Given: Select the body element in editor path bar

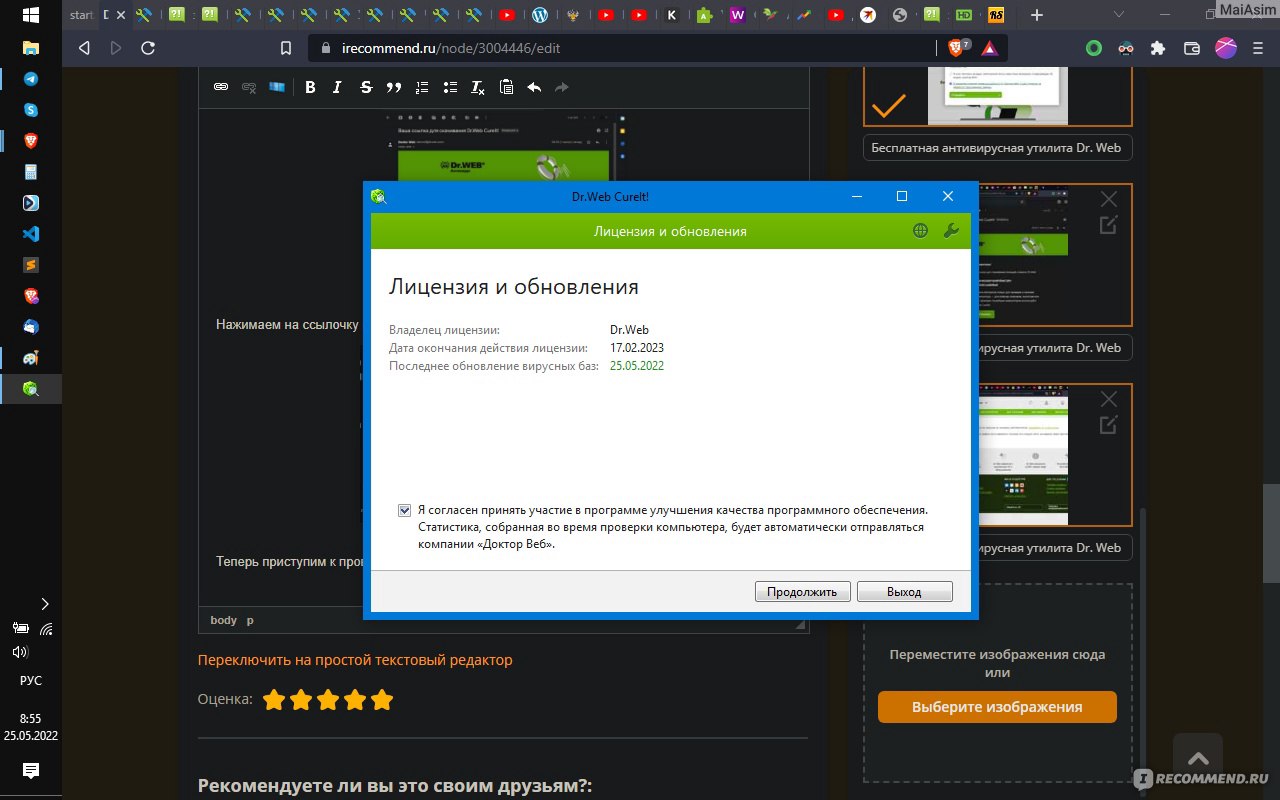Looking at the screenshot, I should pos(223,620).
